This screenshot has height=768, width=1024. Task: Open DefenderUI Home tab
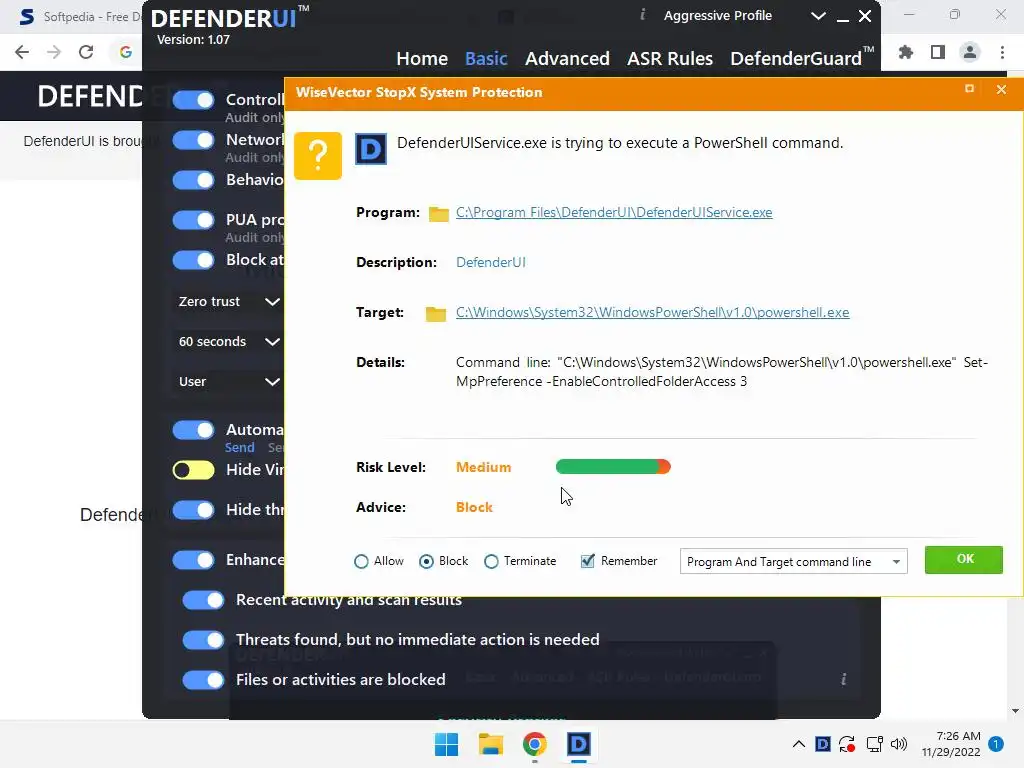click(422, 59)
